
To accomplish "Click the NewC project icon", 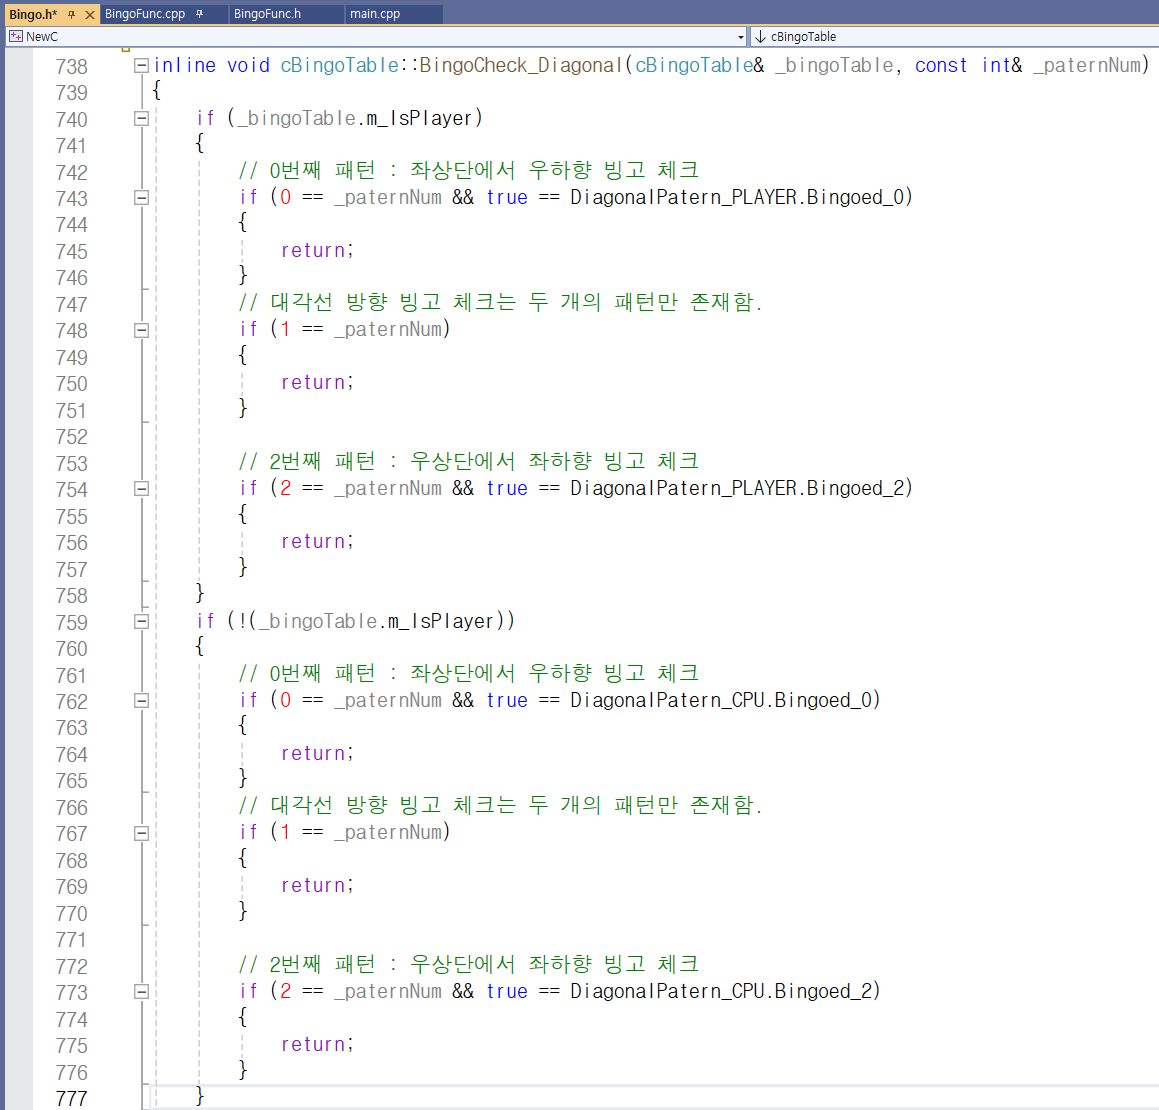I will (16, 36).
